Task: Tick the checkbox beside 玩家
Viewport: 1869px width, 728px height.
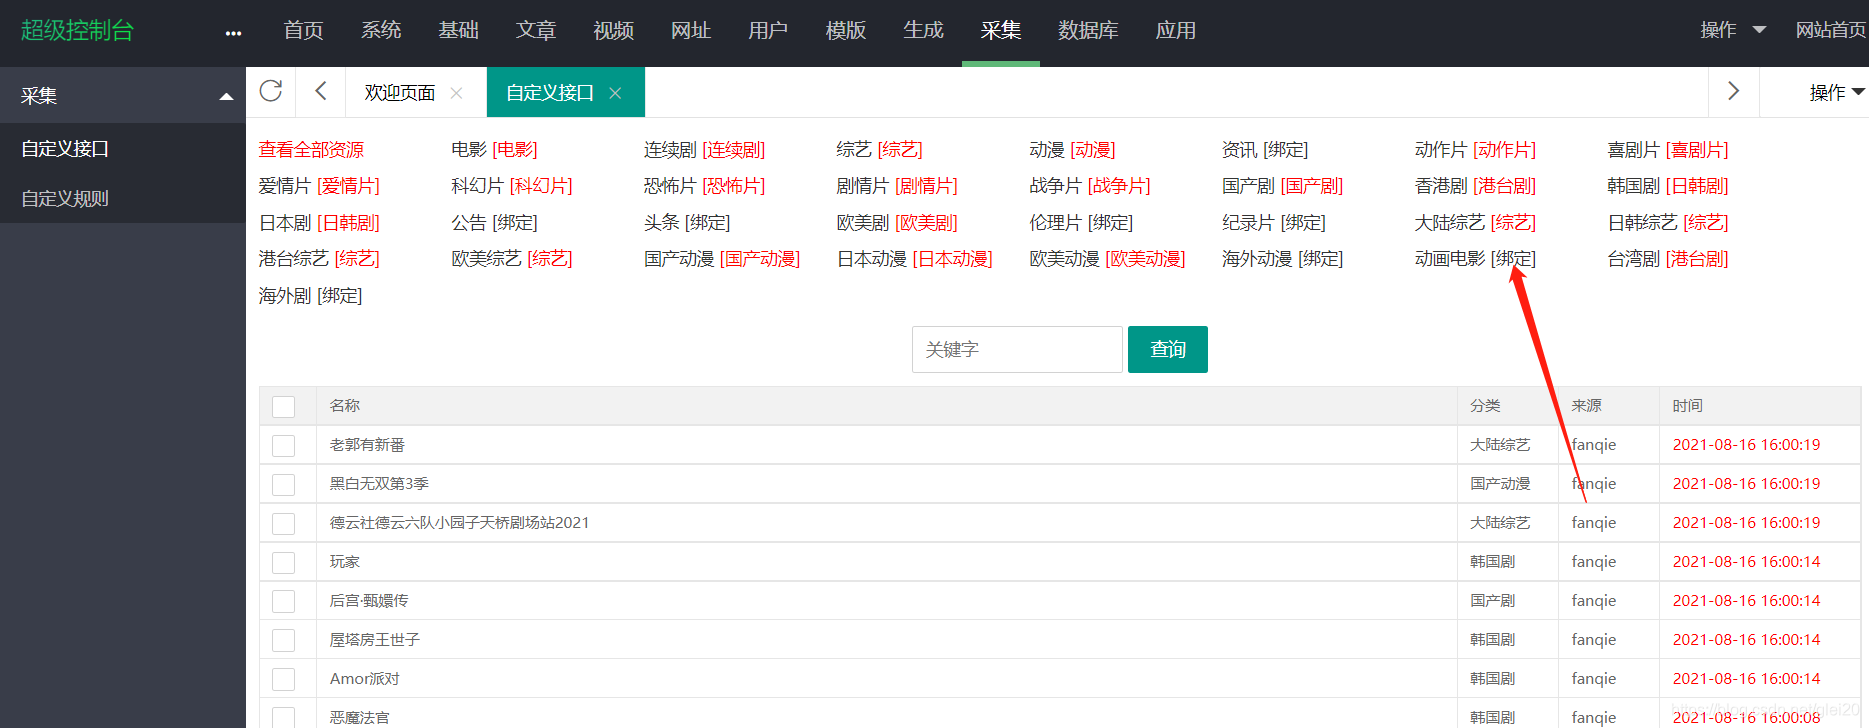Action: click(284, 562)
